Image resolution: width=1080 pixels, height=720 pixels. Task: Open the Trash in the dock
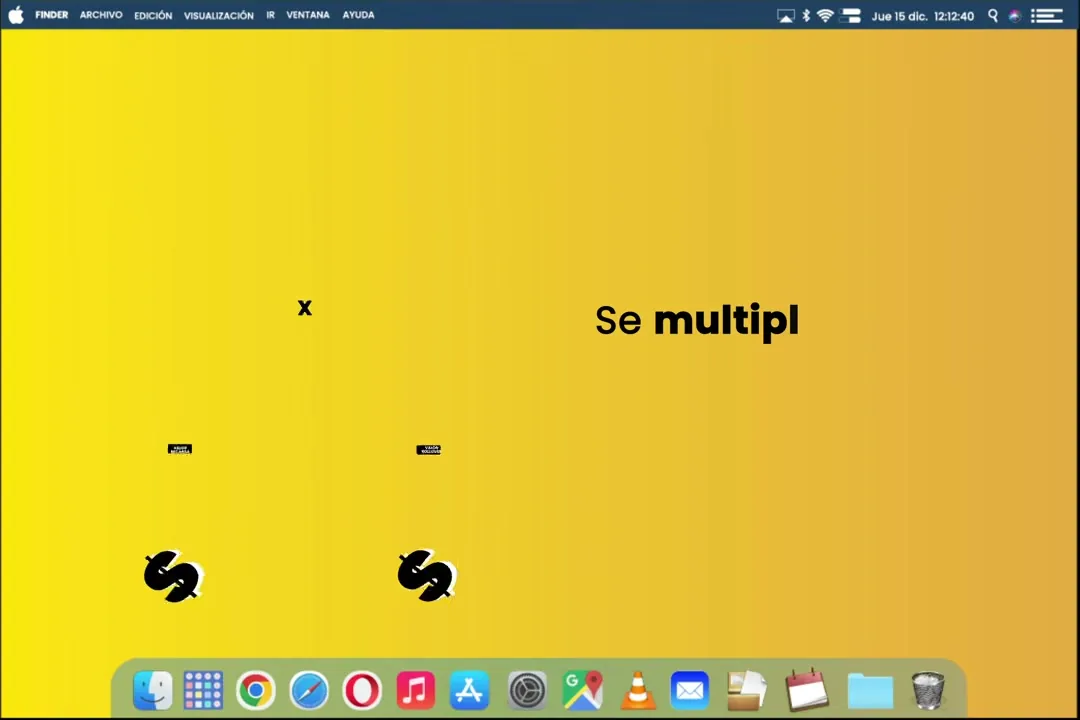tap(928, 690)
